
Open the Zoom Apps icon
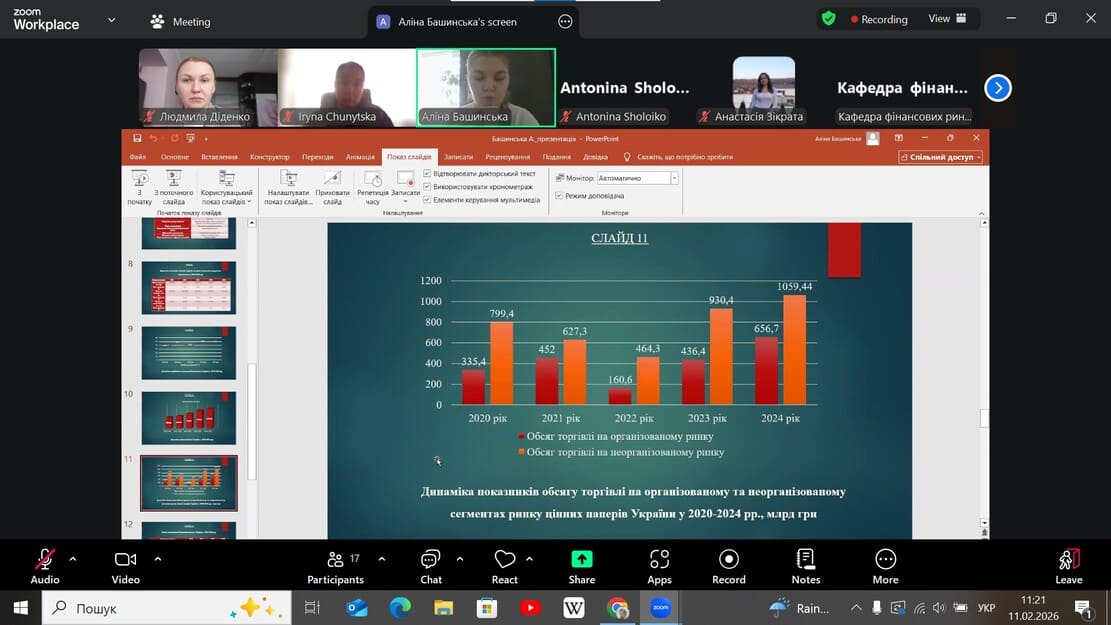tap(659, 560)
